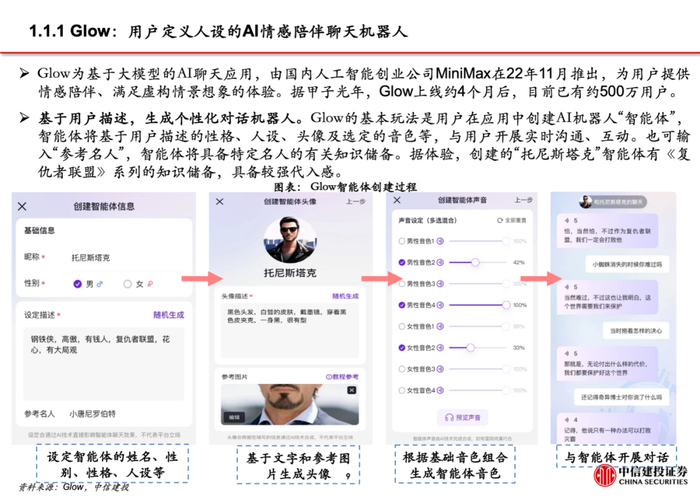
Task: Tap the avatar in the chat header
Action: [586, 202]
